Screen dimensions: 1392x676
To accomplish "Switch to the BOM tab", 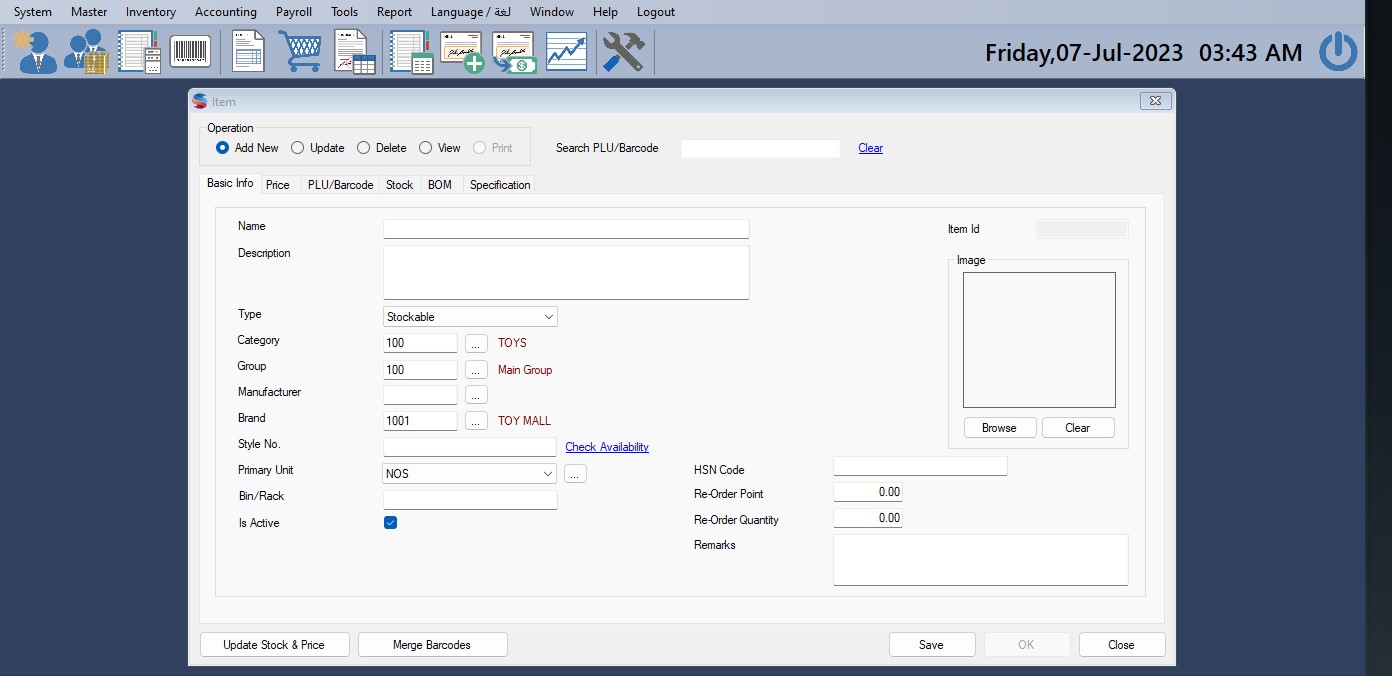I will click(440, 185).
